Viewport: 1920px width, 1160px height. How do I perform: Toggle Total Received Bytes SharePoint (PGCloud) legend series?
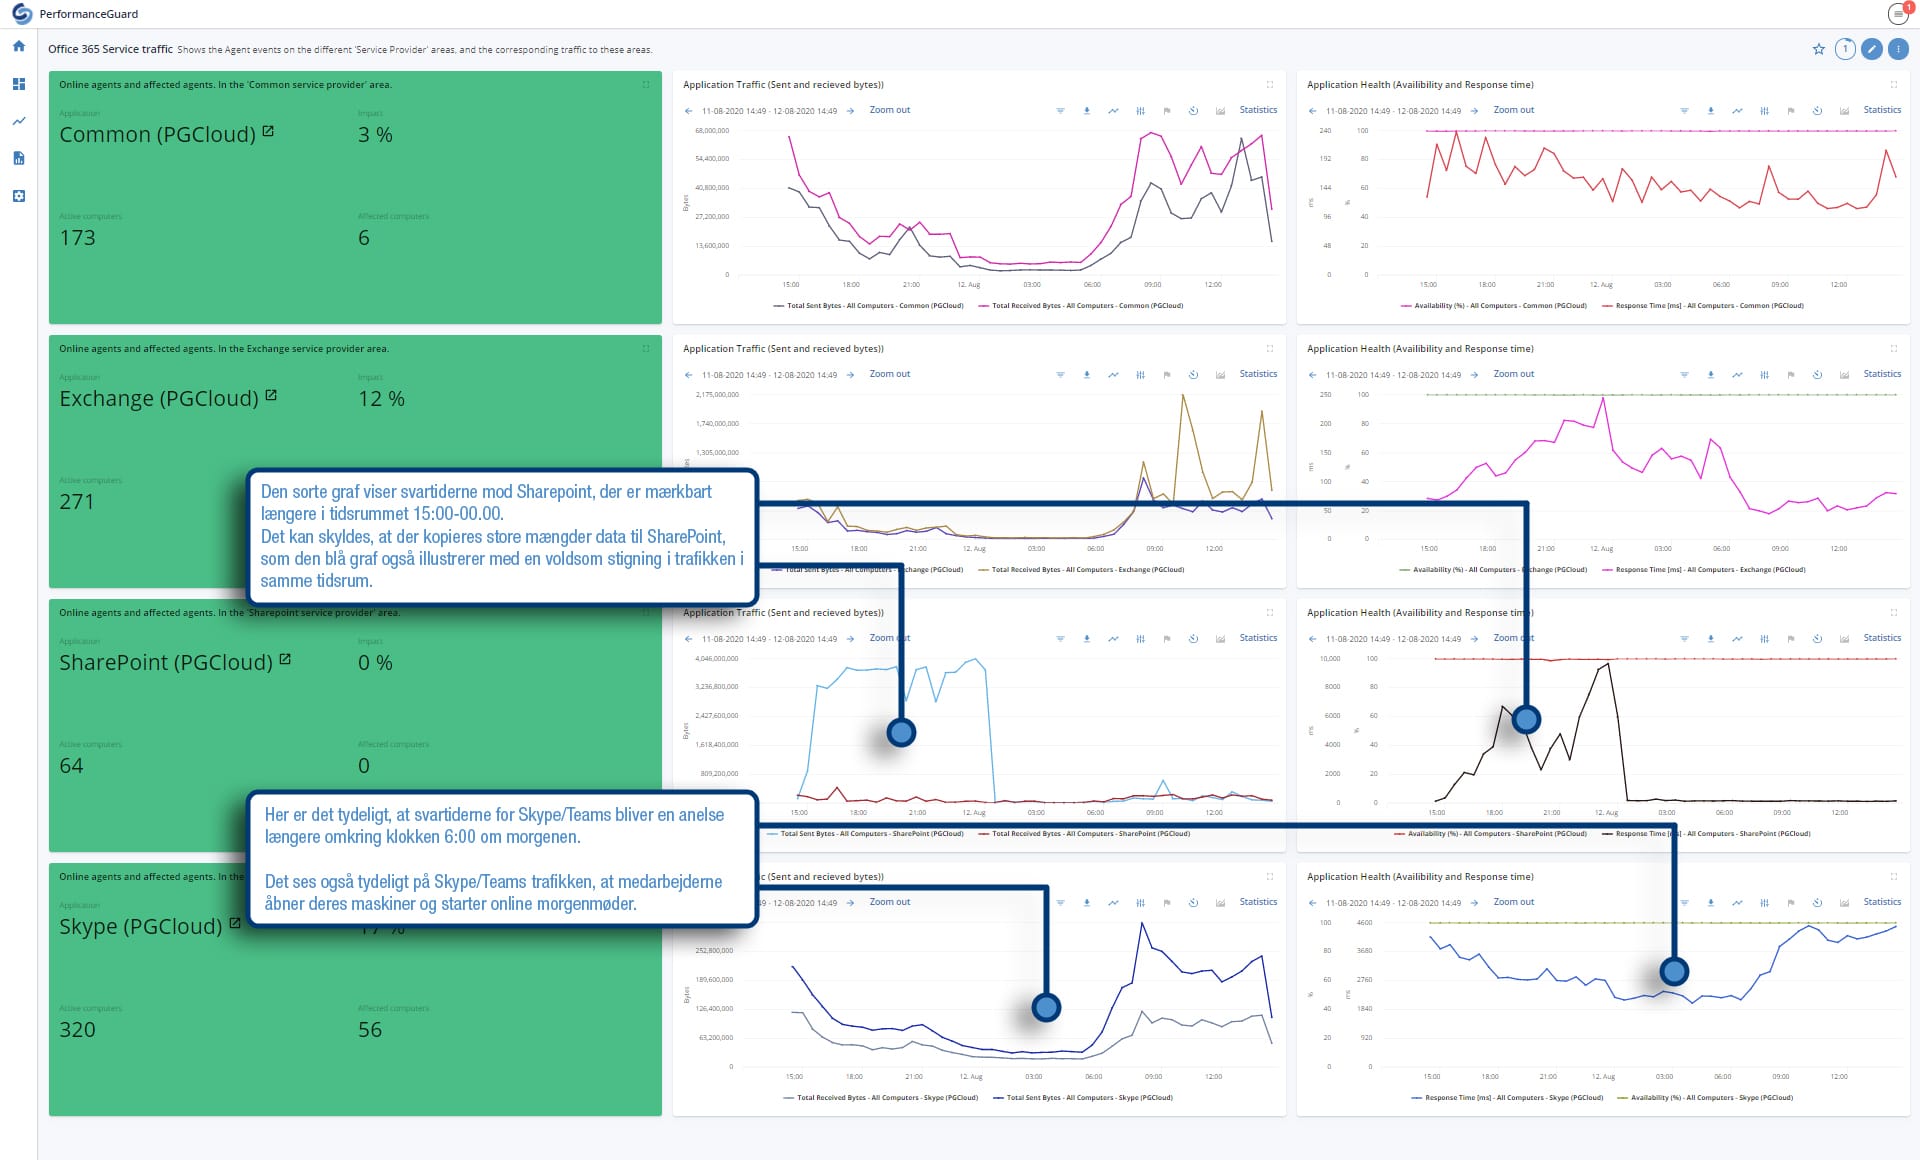click(x=1084, y=834)
